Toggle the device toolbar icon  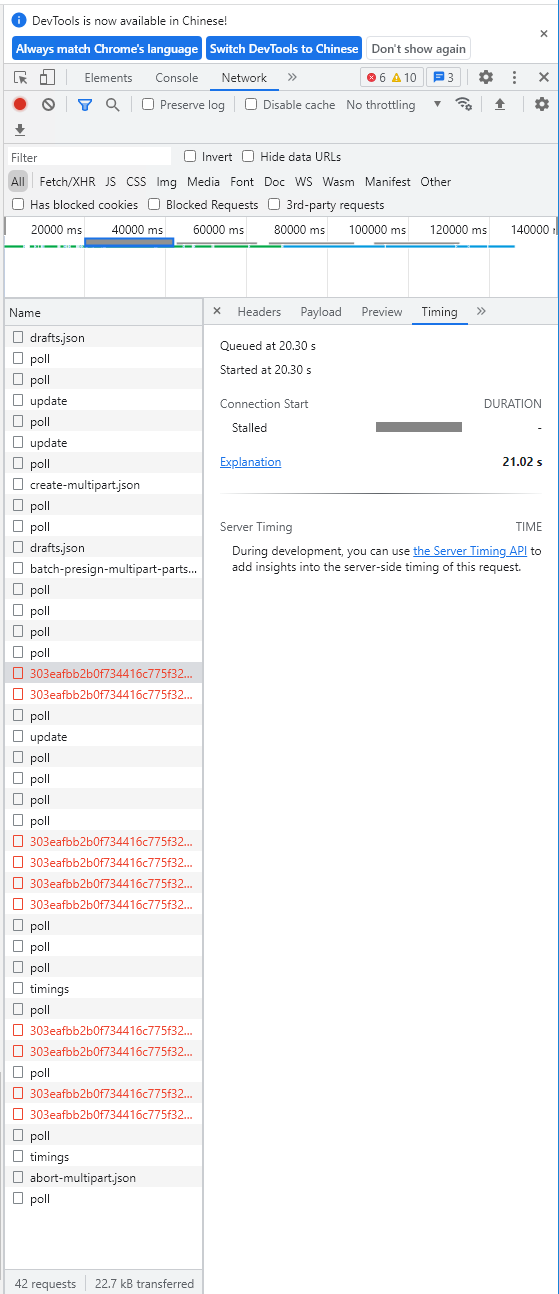pos(47,78)
